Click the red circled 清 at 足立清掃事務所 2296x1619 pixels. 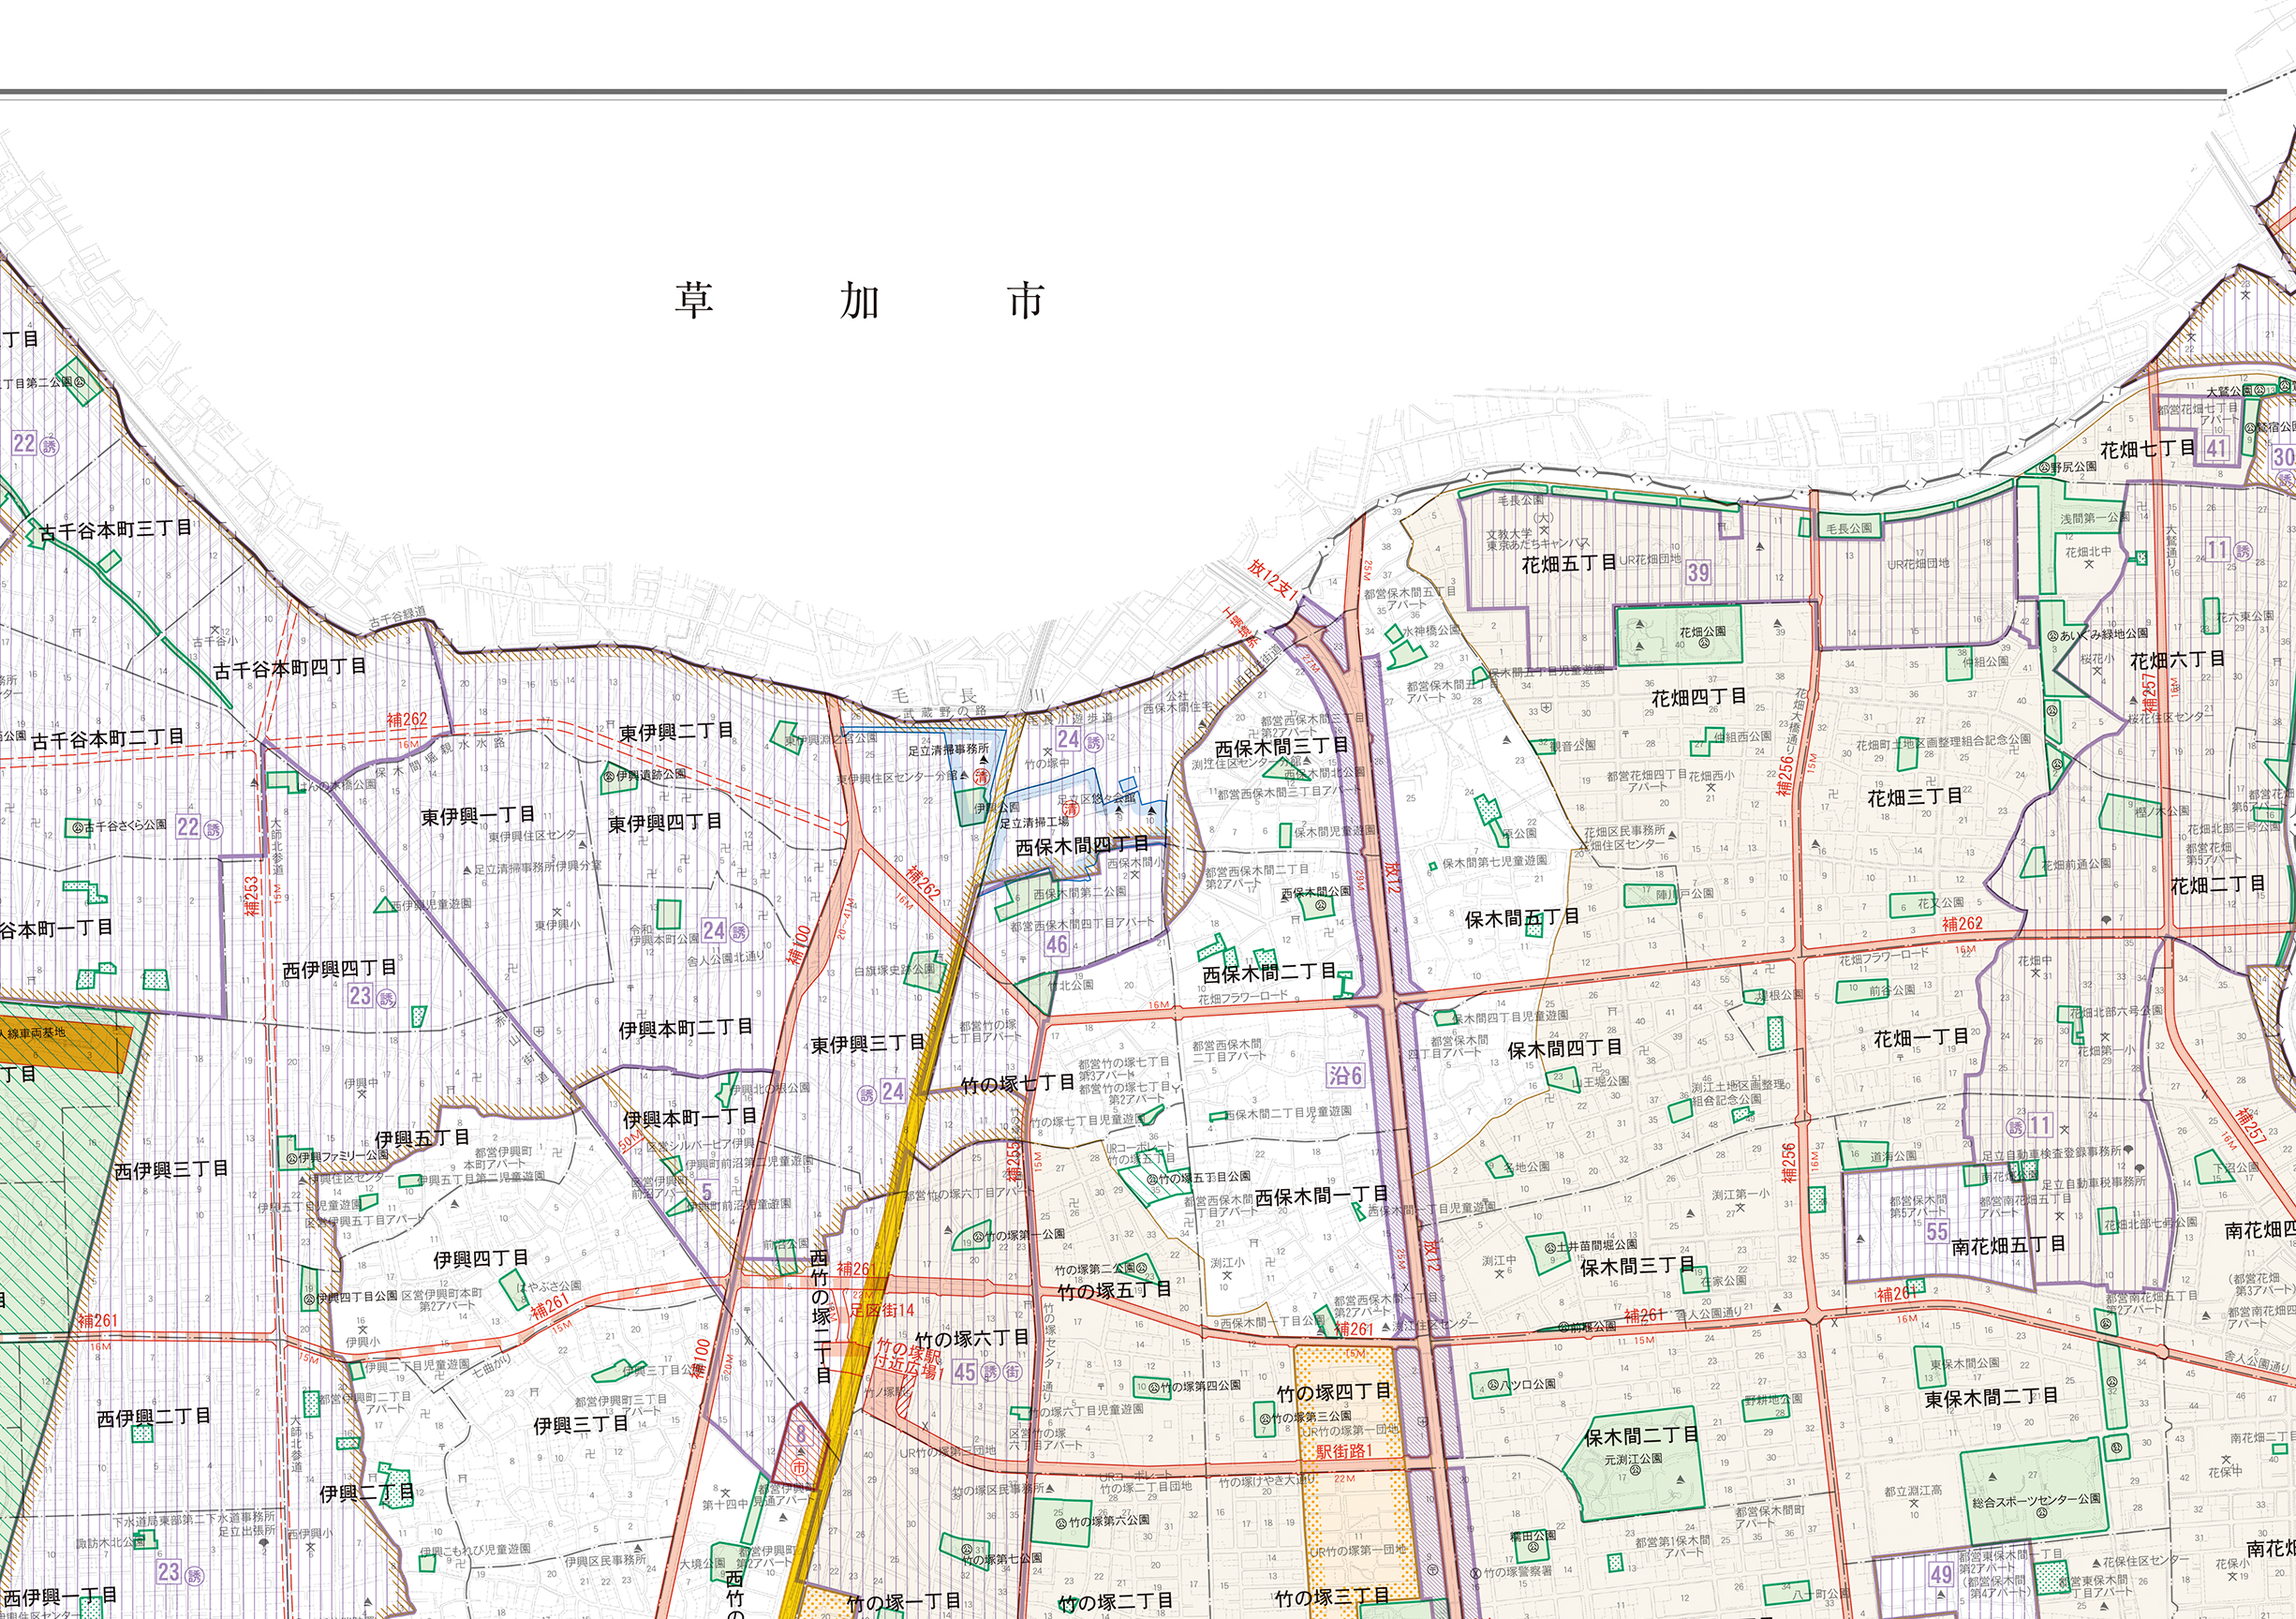click(x=980, y=777)
